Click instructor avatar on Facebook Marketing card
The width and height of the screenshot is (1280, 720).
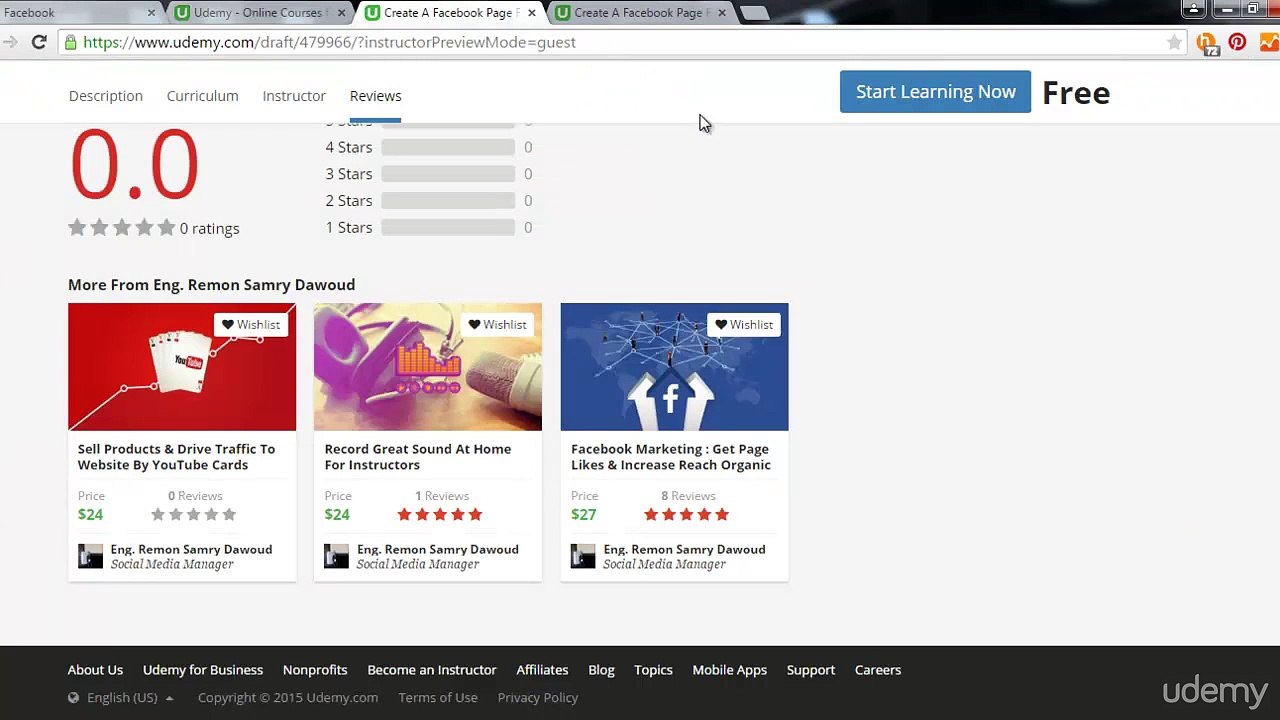(583, 556)
